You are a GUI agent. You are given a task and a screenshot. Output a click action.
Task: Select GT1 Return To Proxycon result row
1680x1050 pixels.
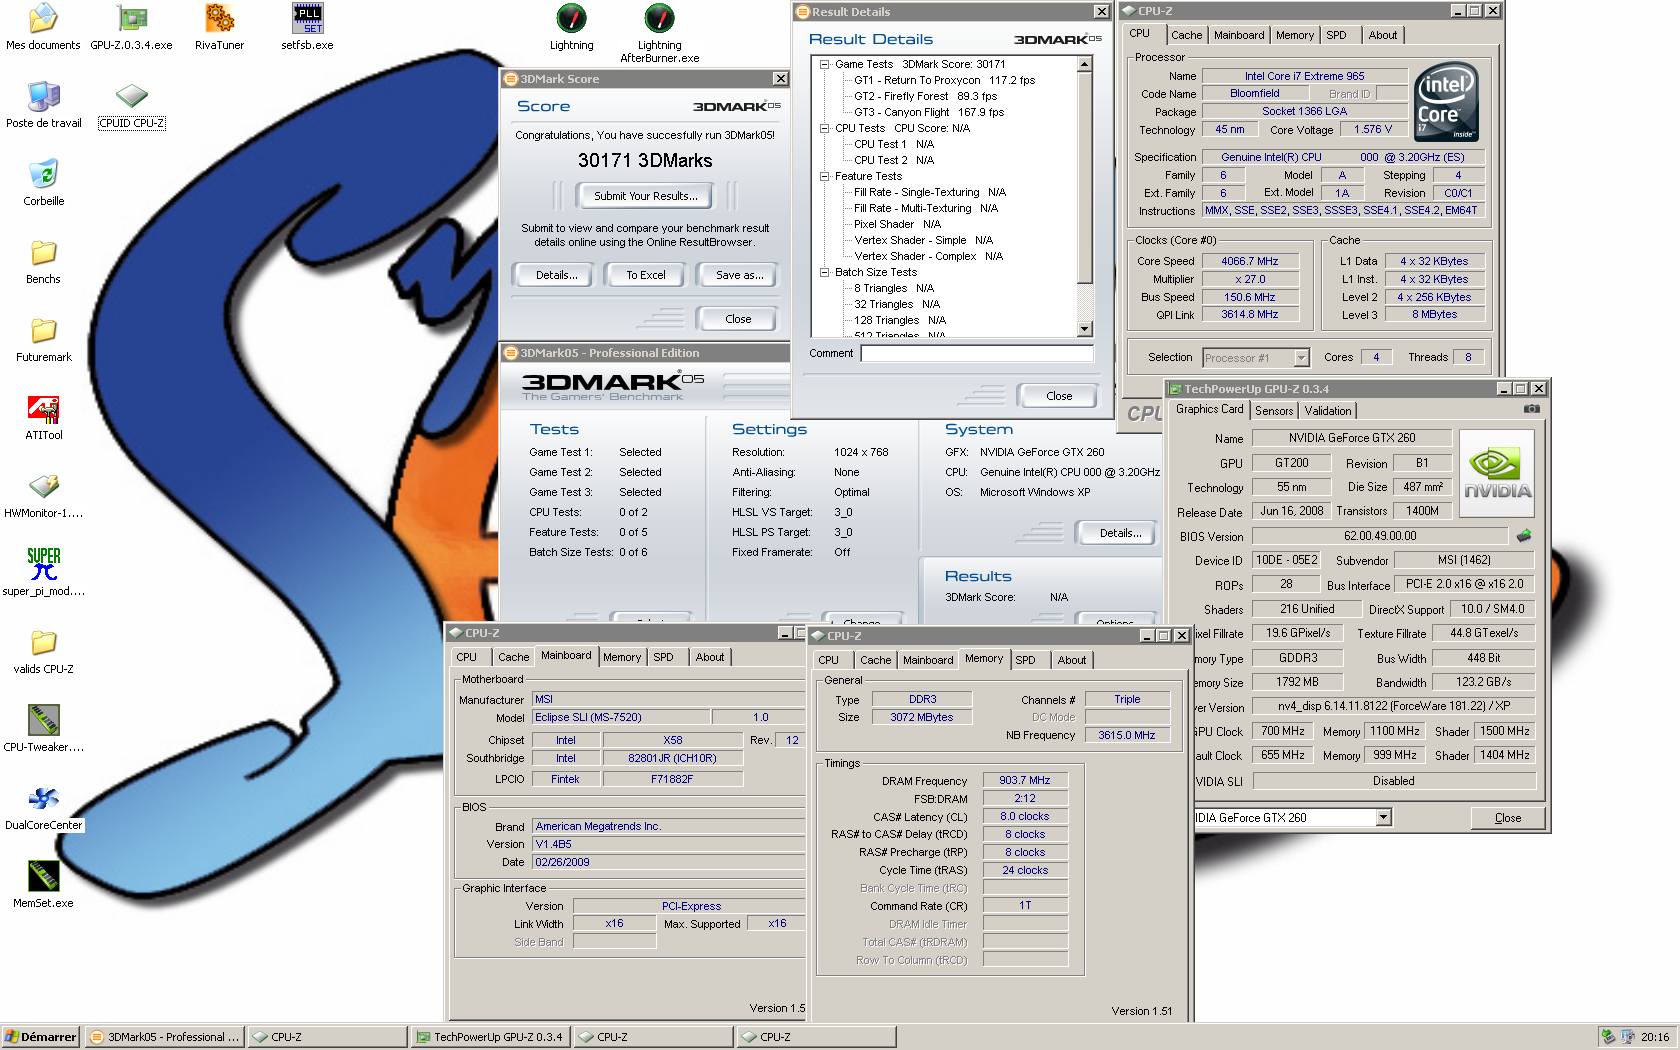(x=944, y=80)
